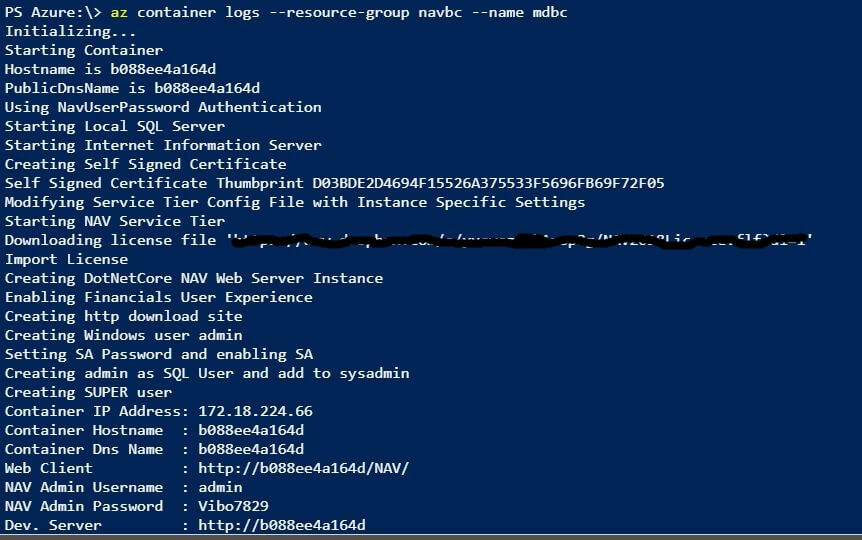
Task: Click the NAV Admin Username value admin
Action: tap(220, 487)
